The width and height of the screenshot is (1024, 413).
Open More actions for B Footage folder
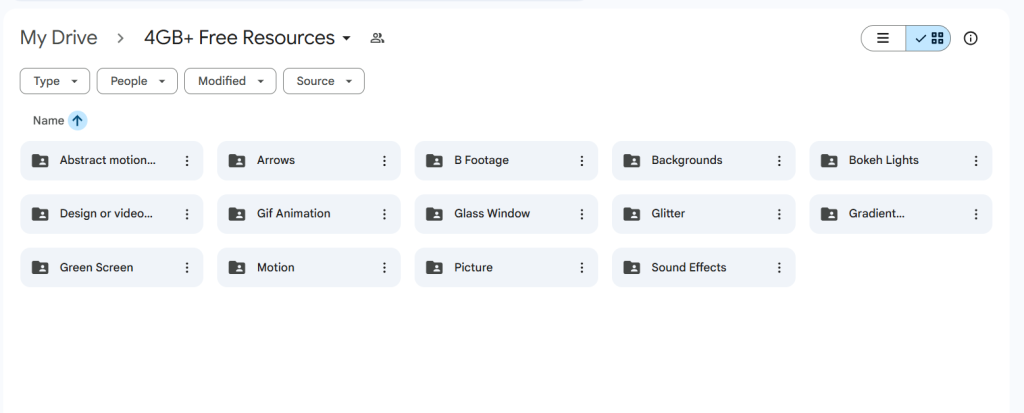click(582, 161)
